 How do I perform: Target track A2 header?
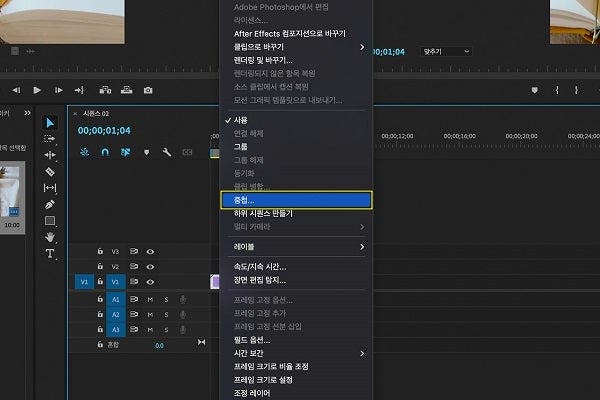(116, 315)
